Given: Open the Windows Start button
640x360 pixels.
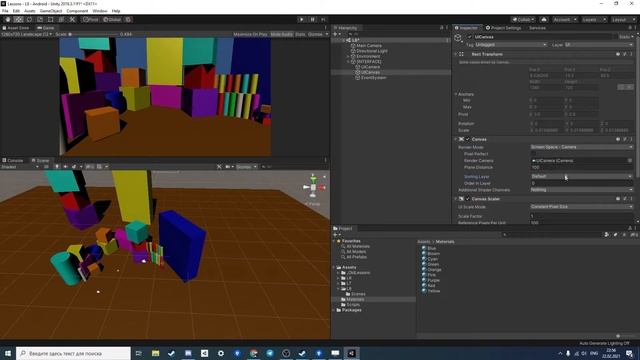Looking at the screenshot, I should (8, 353).
